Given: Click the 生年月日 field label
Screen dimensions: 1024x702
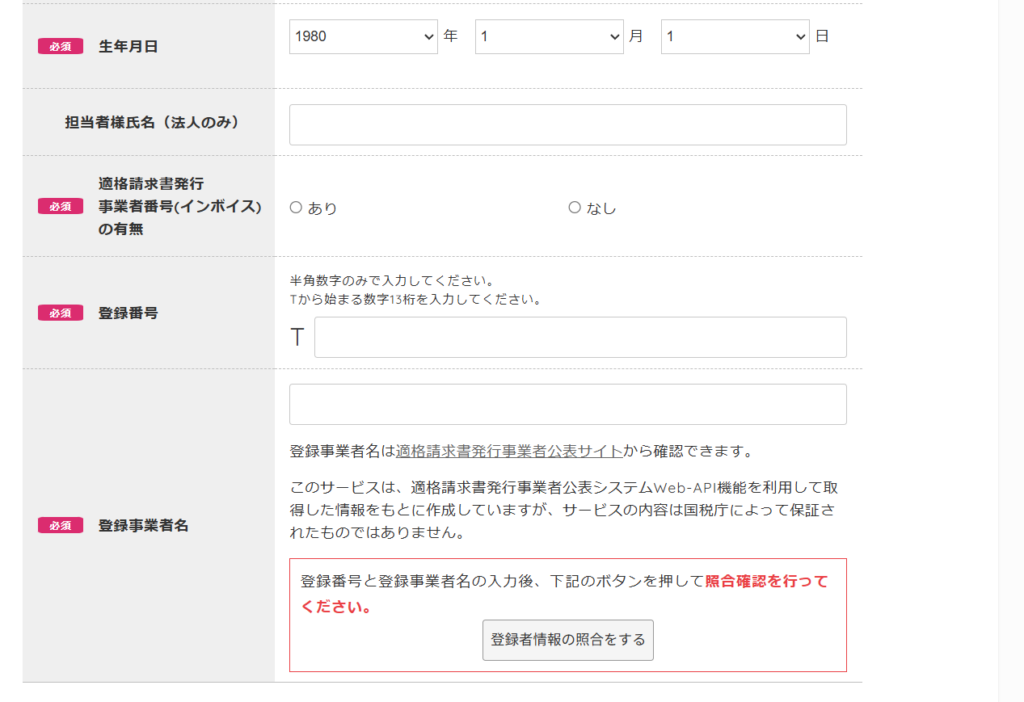Looking at the screenshot, I should (128, 46).
